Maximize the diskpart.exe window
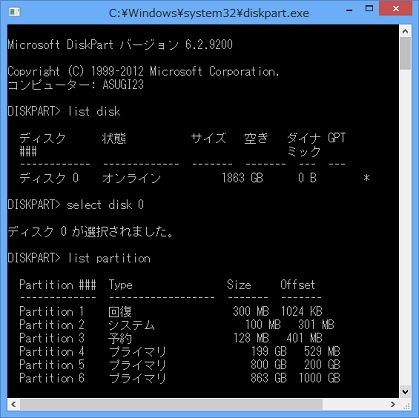Viewport: 419px width, 418px height. point(369,9)
